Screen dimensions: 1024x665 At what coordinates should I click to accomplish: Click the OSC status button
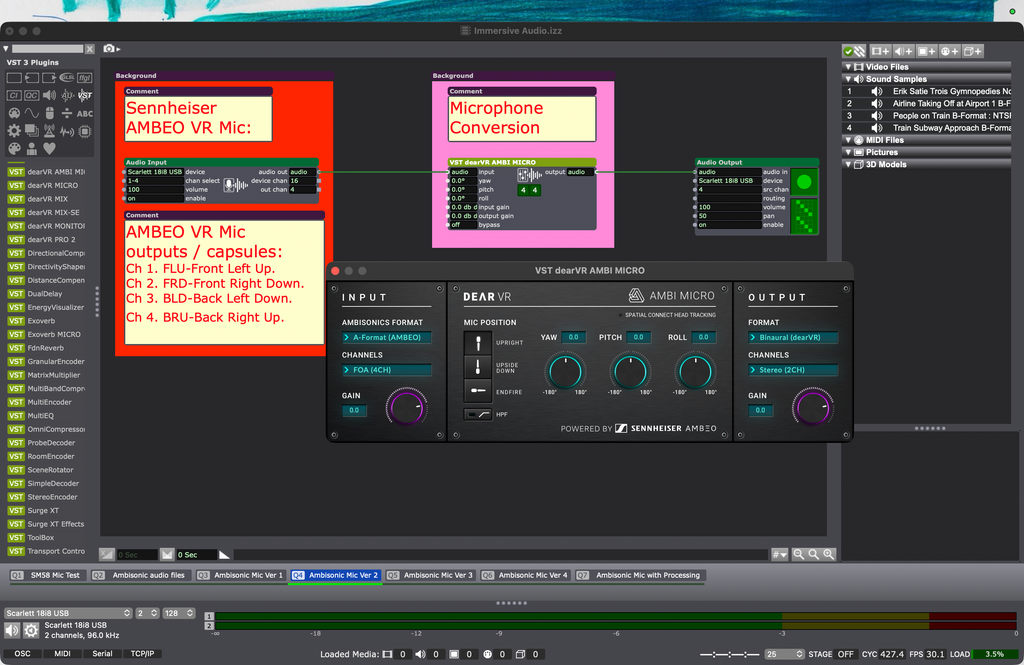click(22, 653)
